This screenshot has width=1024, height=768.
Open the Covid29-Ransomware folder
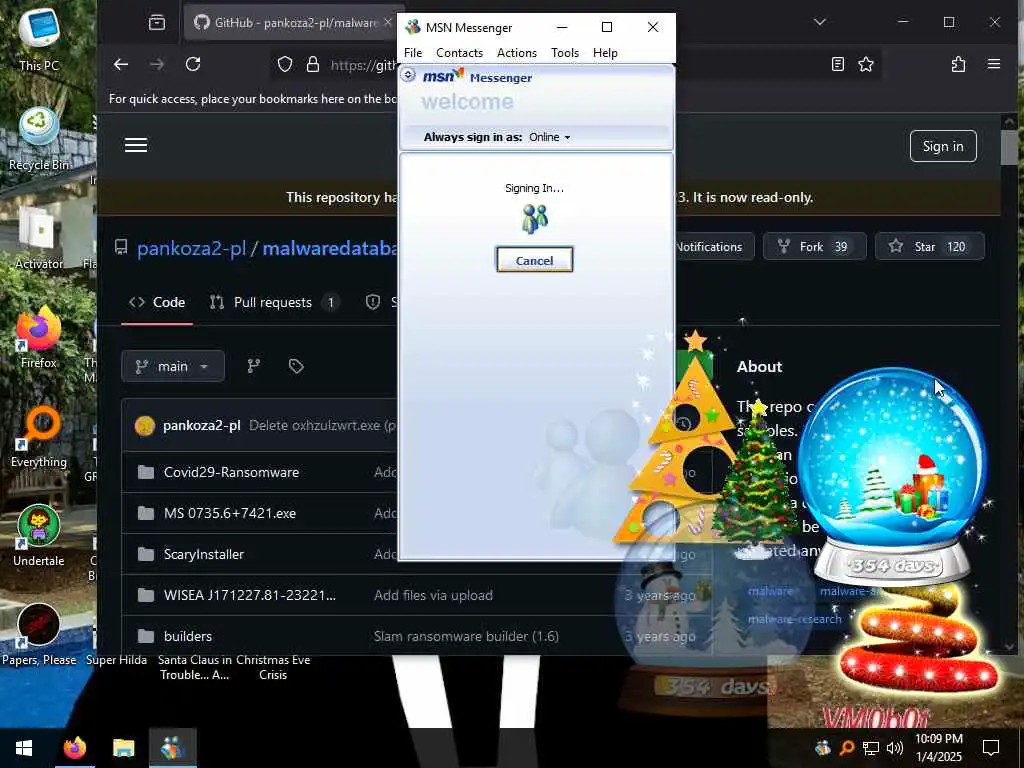[x=231, y=472]
